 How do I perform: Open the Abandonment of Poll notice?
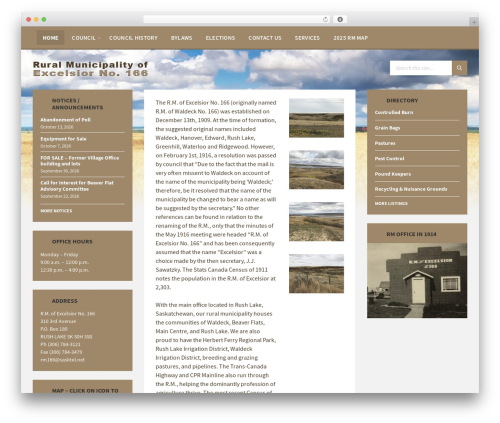[65, 120]
